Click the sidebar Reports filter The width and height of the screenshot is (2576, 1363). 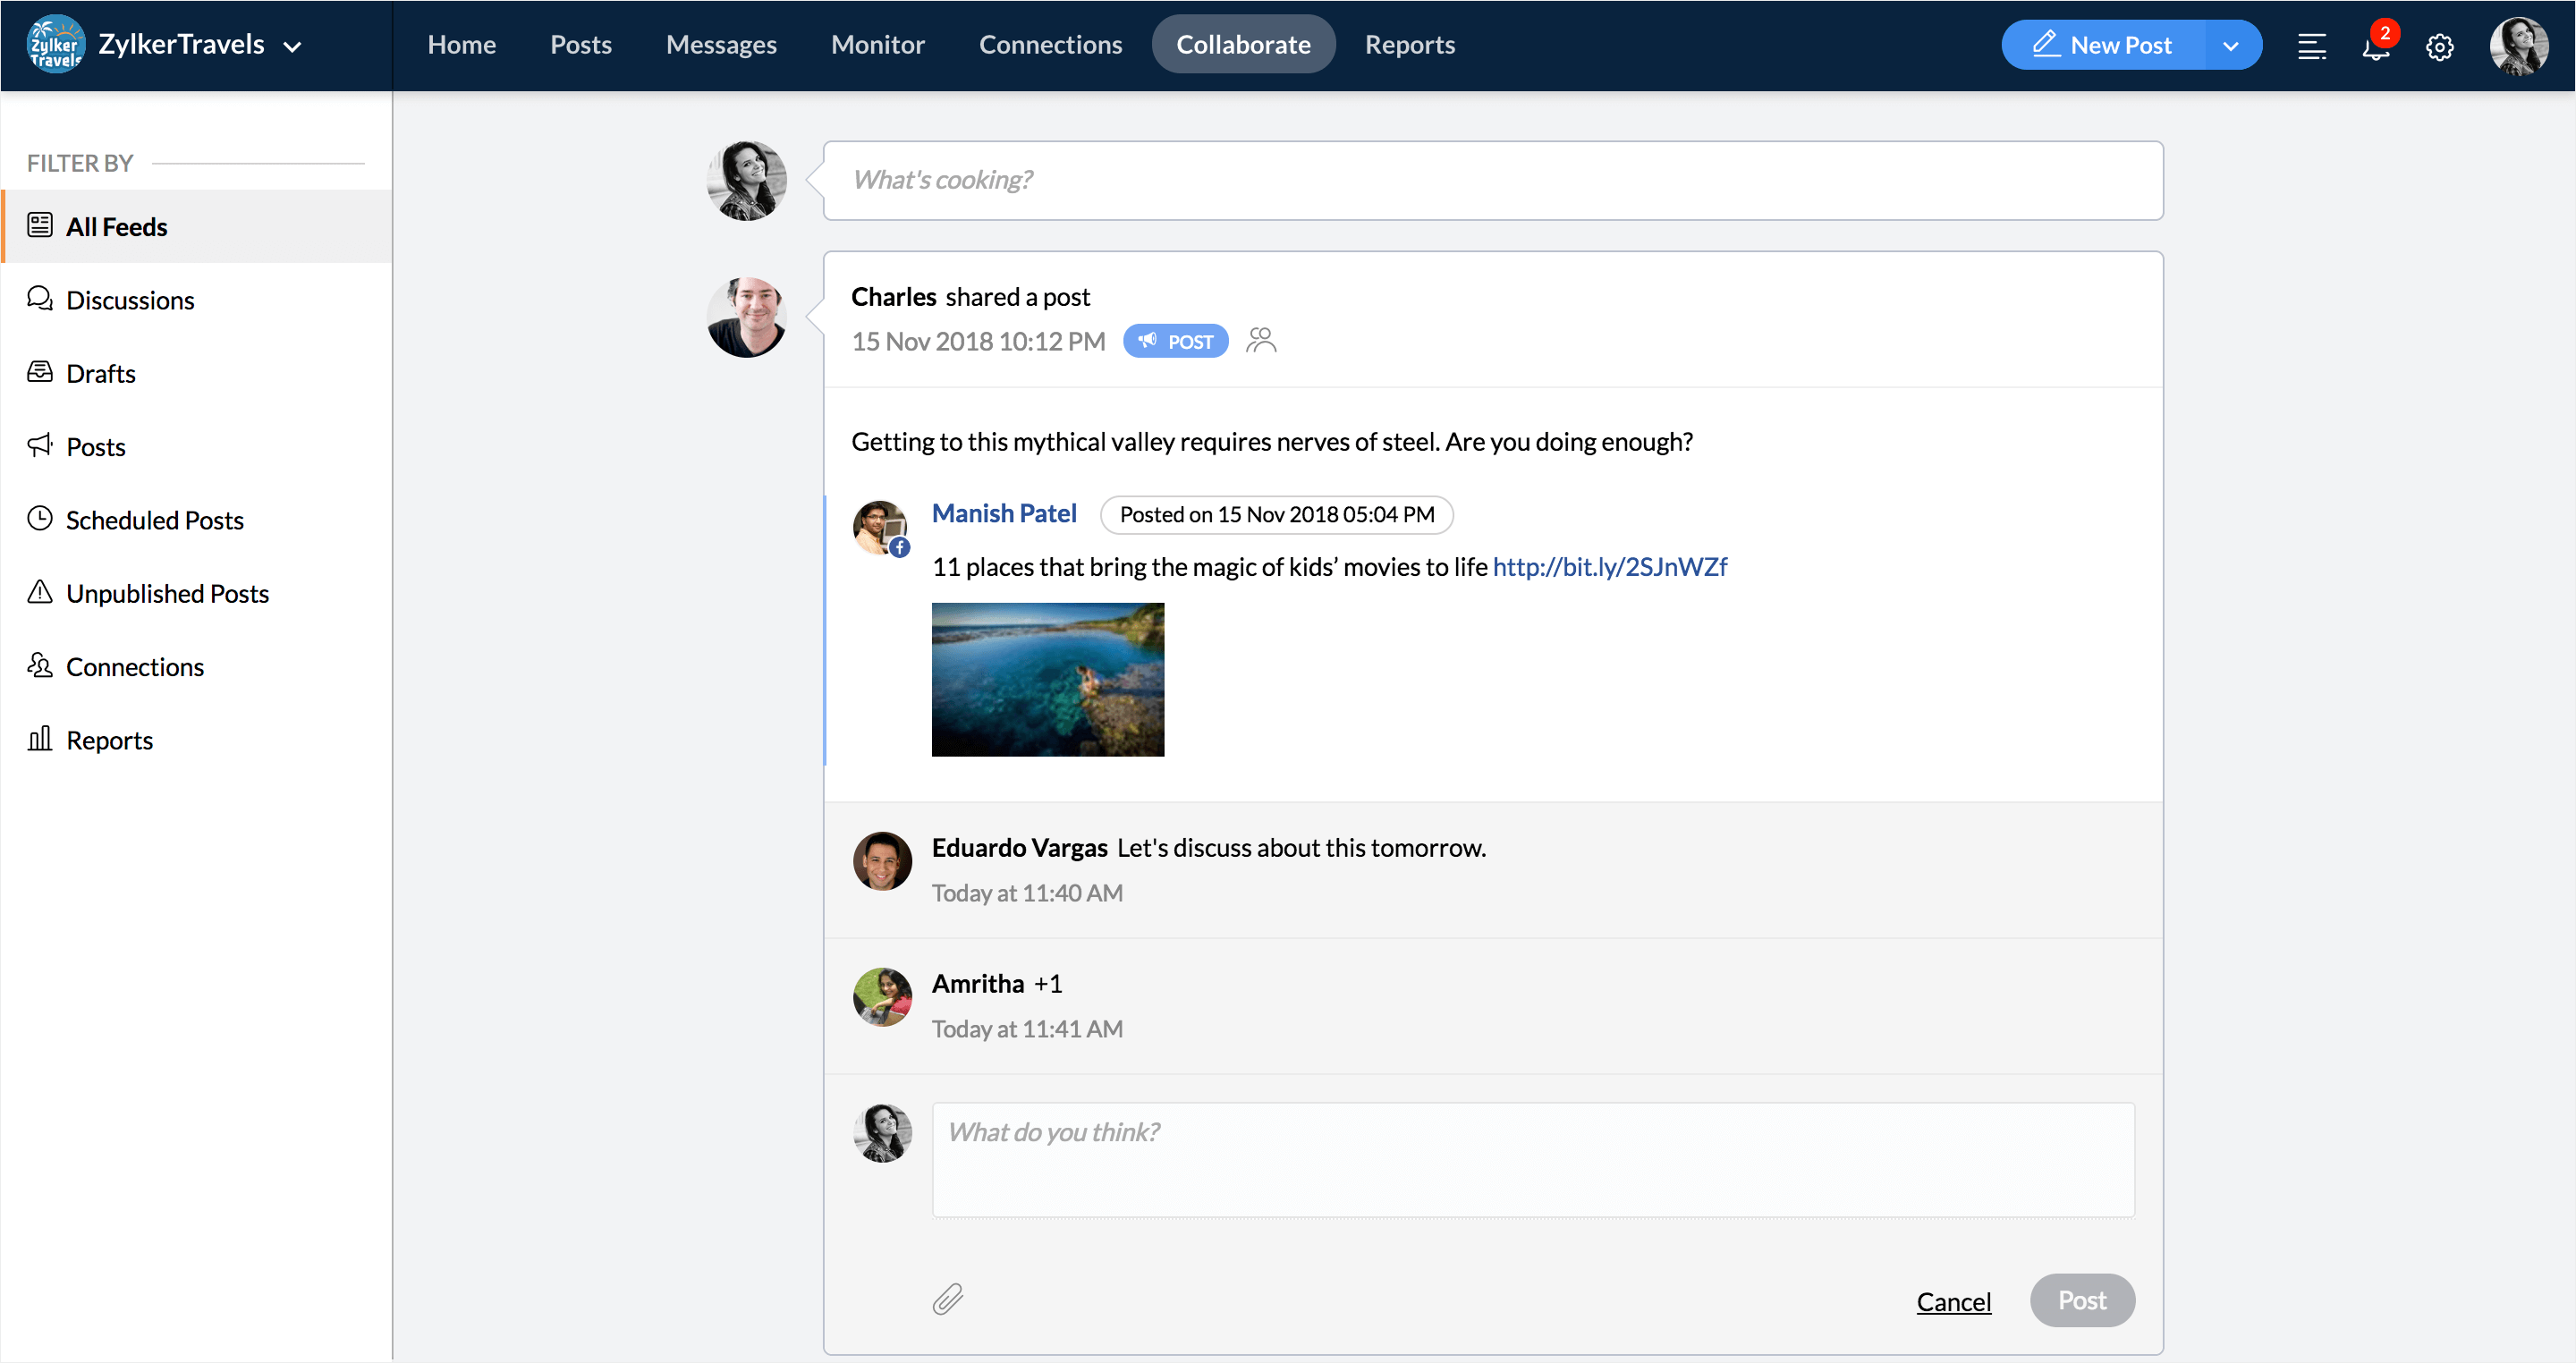click(109, 740)
